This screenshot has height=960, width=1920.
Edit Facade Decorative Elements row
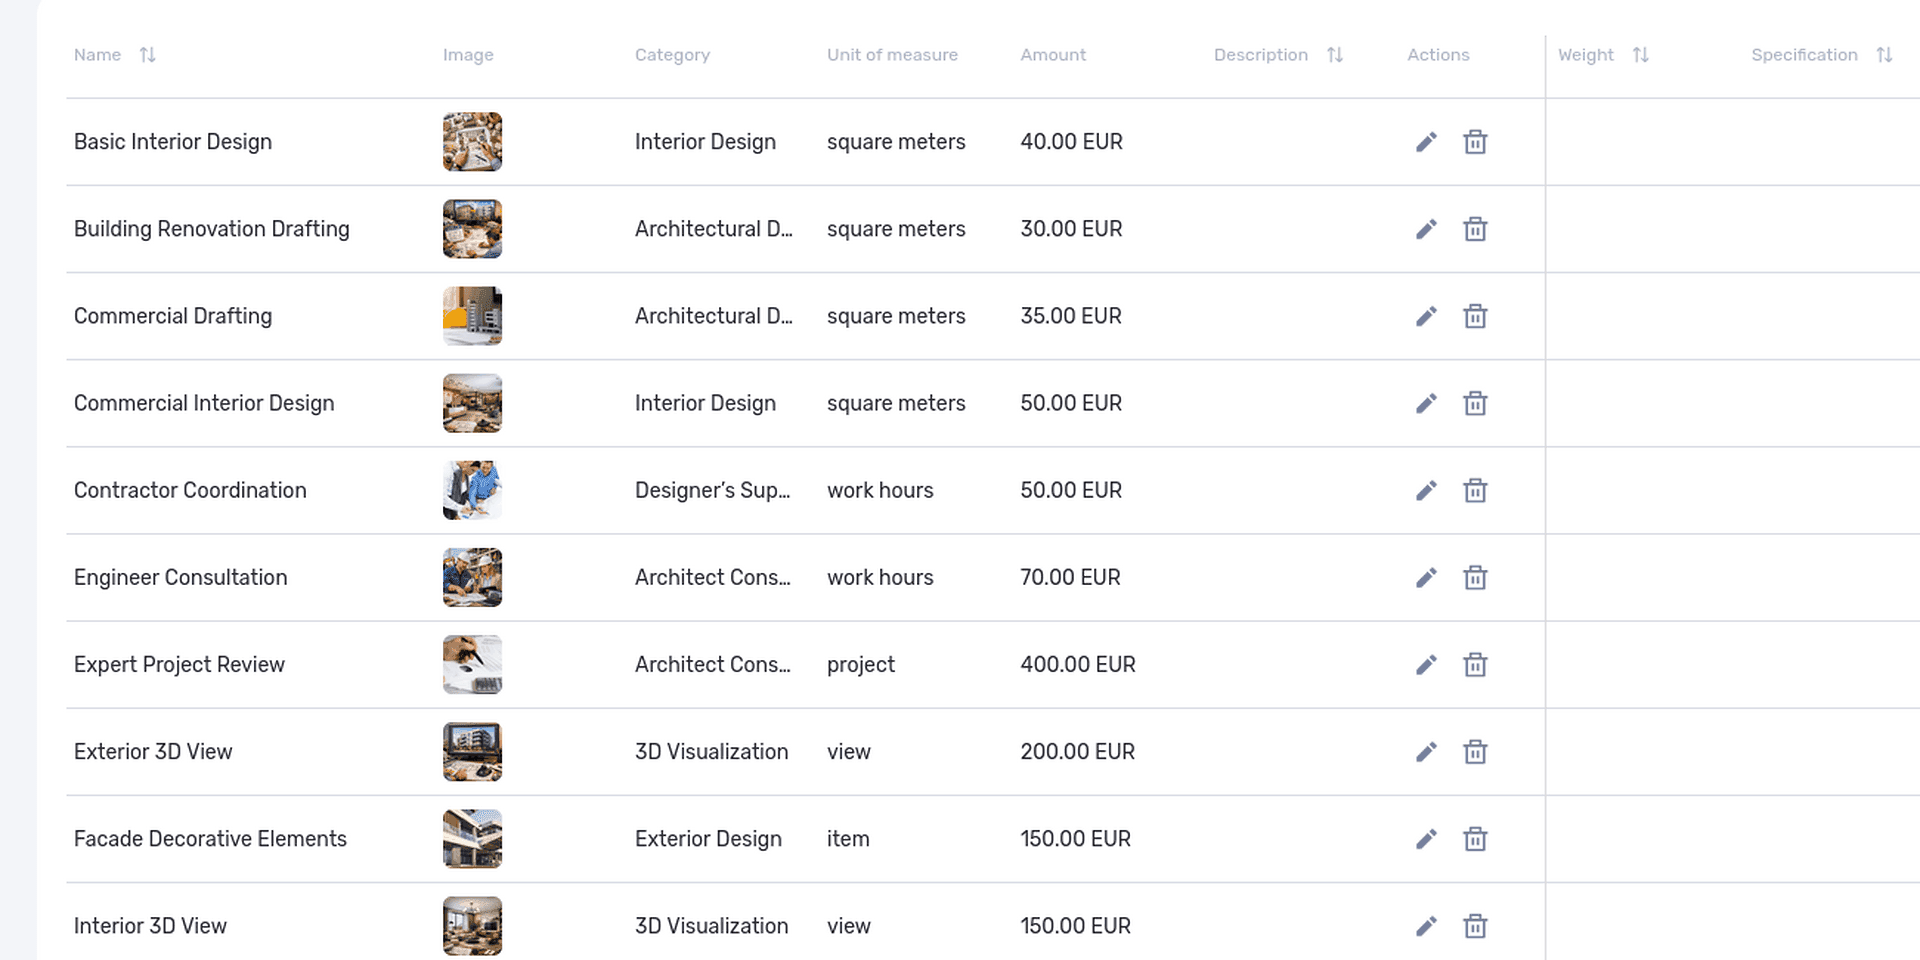click(1426, 838)
